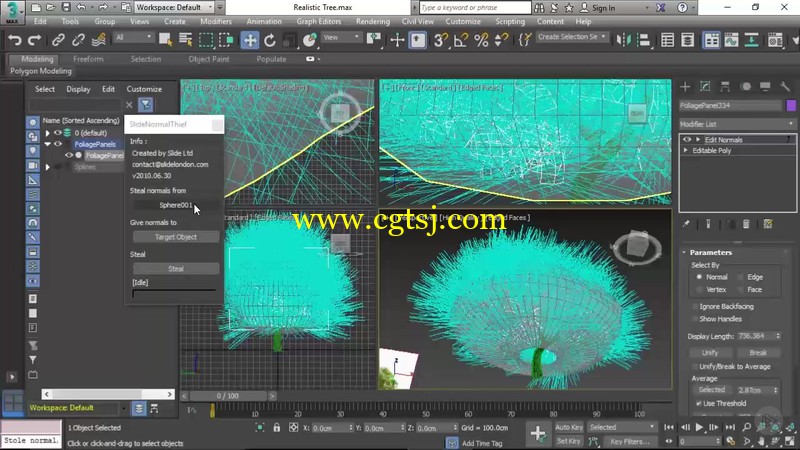Pick the Rectangular Selection Region tool
Image resolution: width=800 pixels, height=450 pixels.
click(x=206, y=40)
